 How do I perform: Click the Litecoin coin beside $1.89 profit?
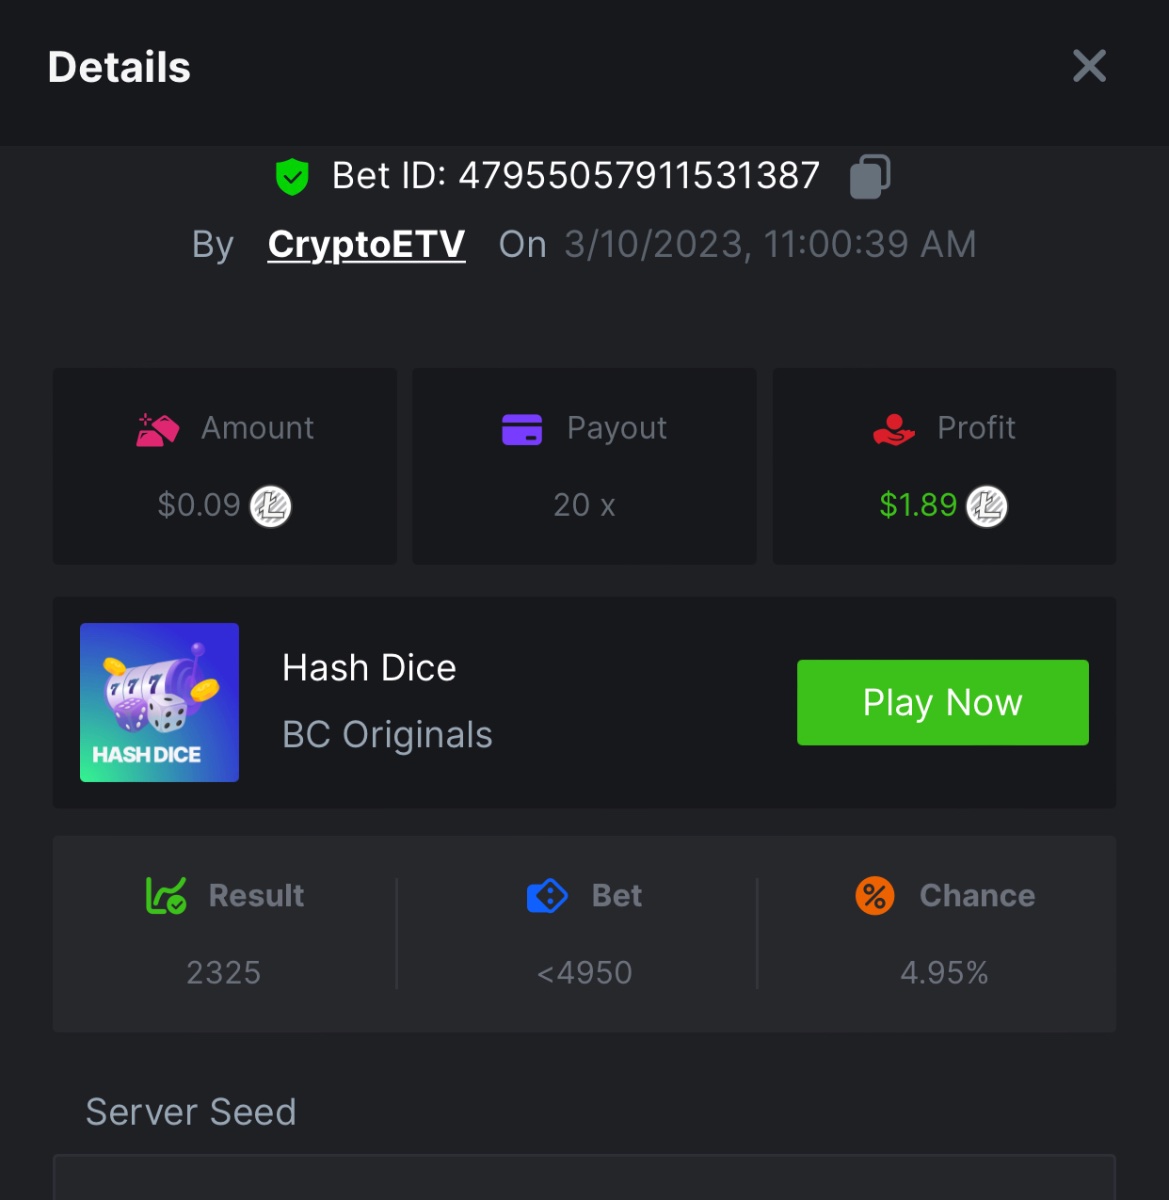tap(987, 506)
